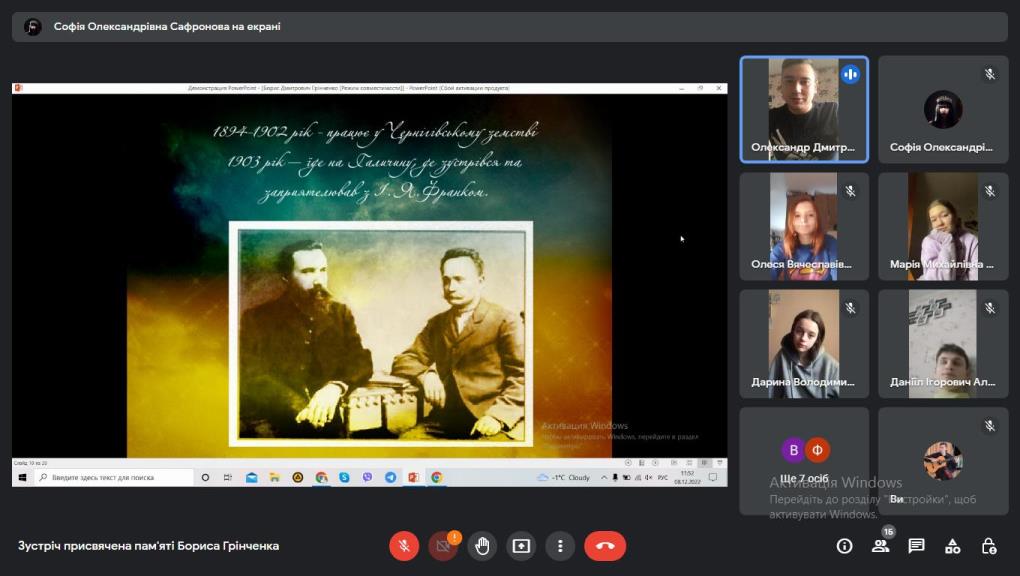This screenshot has height=576, width=1020.
Task: Expand the 'Ще 7 осіб' tile
Action: (x=804, y=460)
